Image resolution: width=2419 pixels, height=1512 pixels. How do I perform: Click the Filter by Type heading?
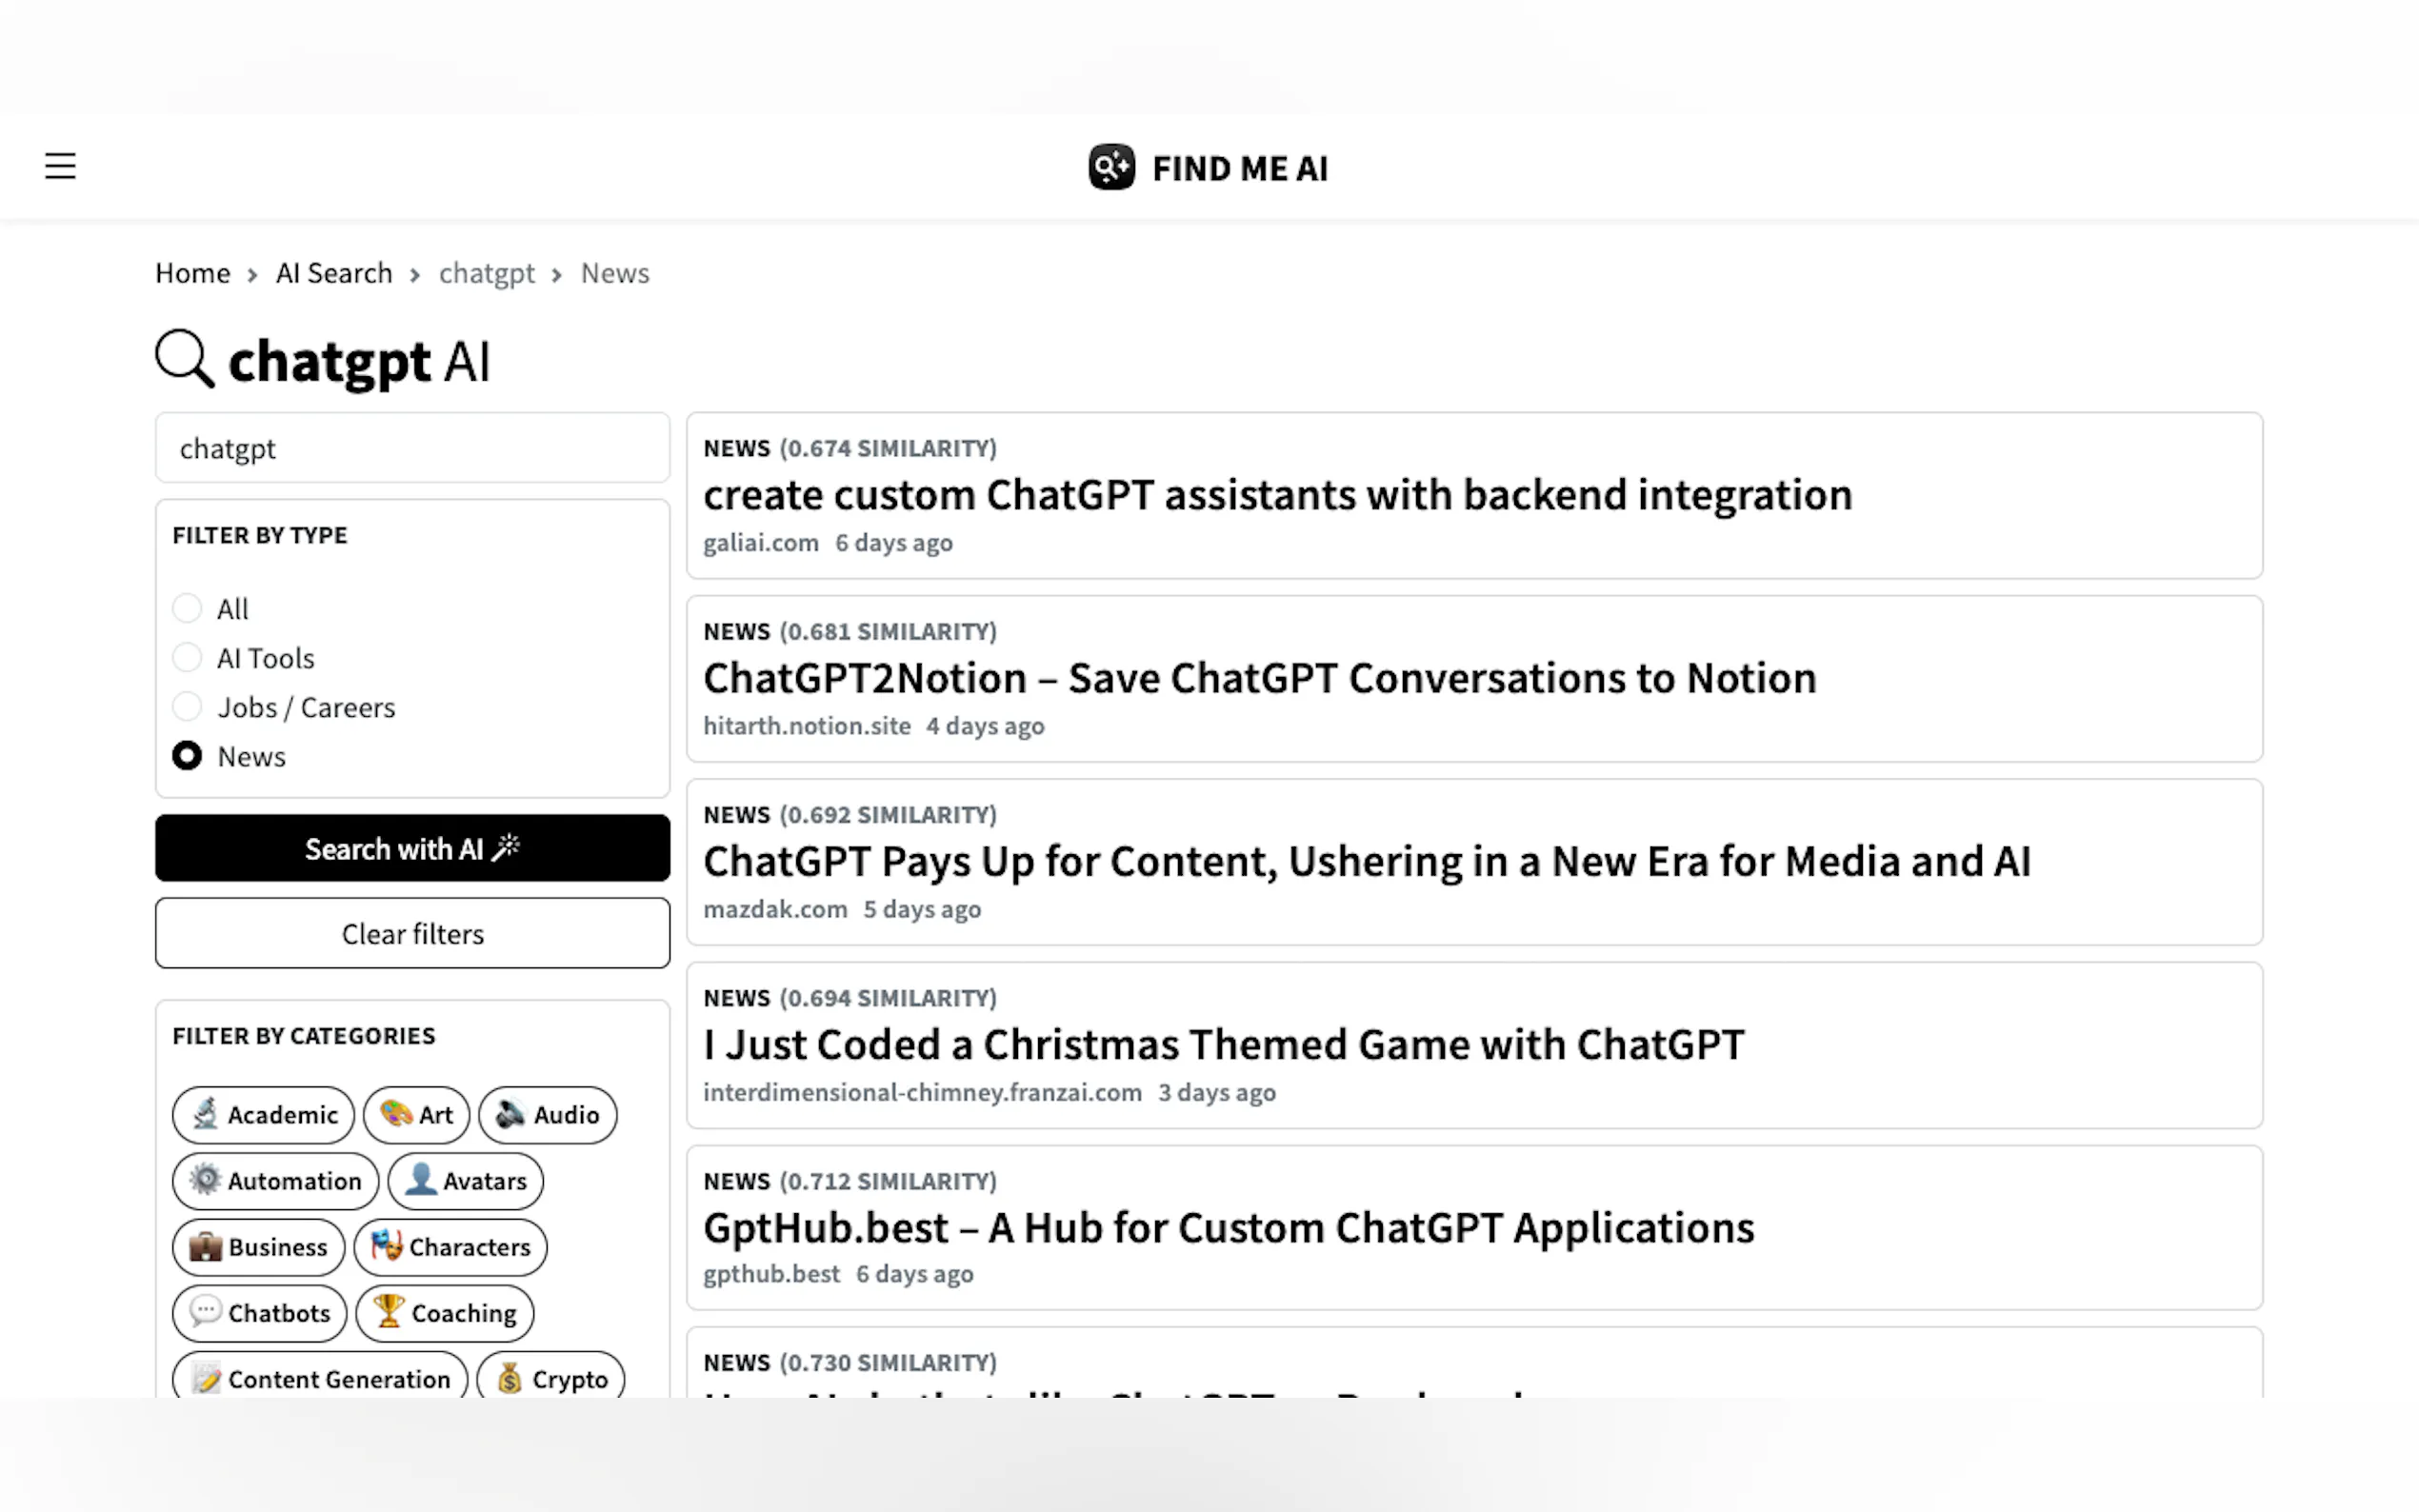(260, 535)
